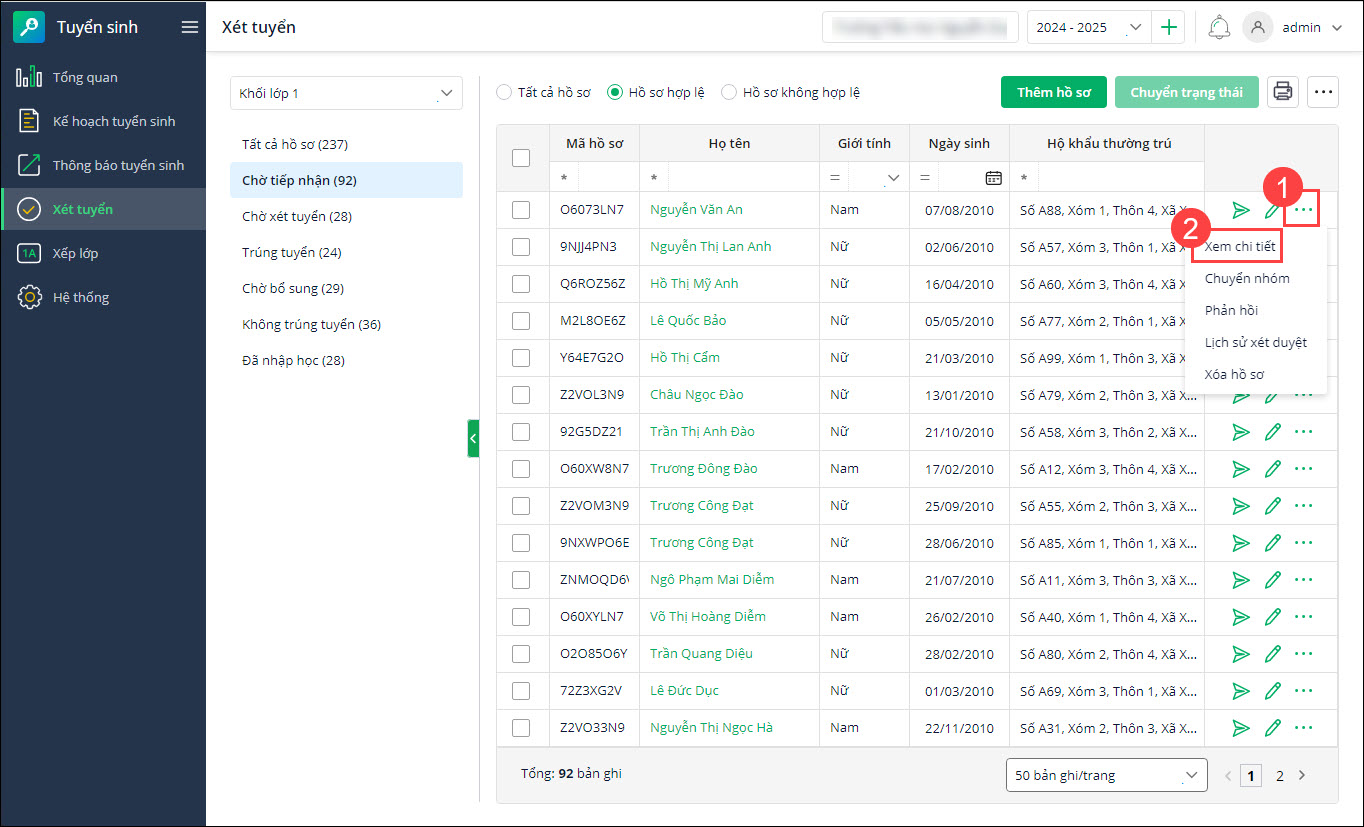1364x827 pixels.
Task: Click the green plus icon for school year
Action: point(1168,28)
